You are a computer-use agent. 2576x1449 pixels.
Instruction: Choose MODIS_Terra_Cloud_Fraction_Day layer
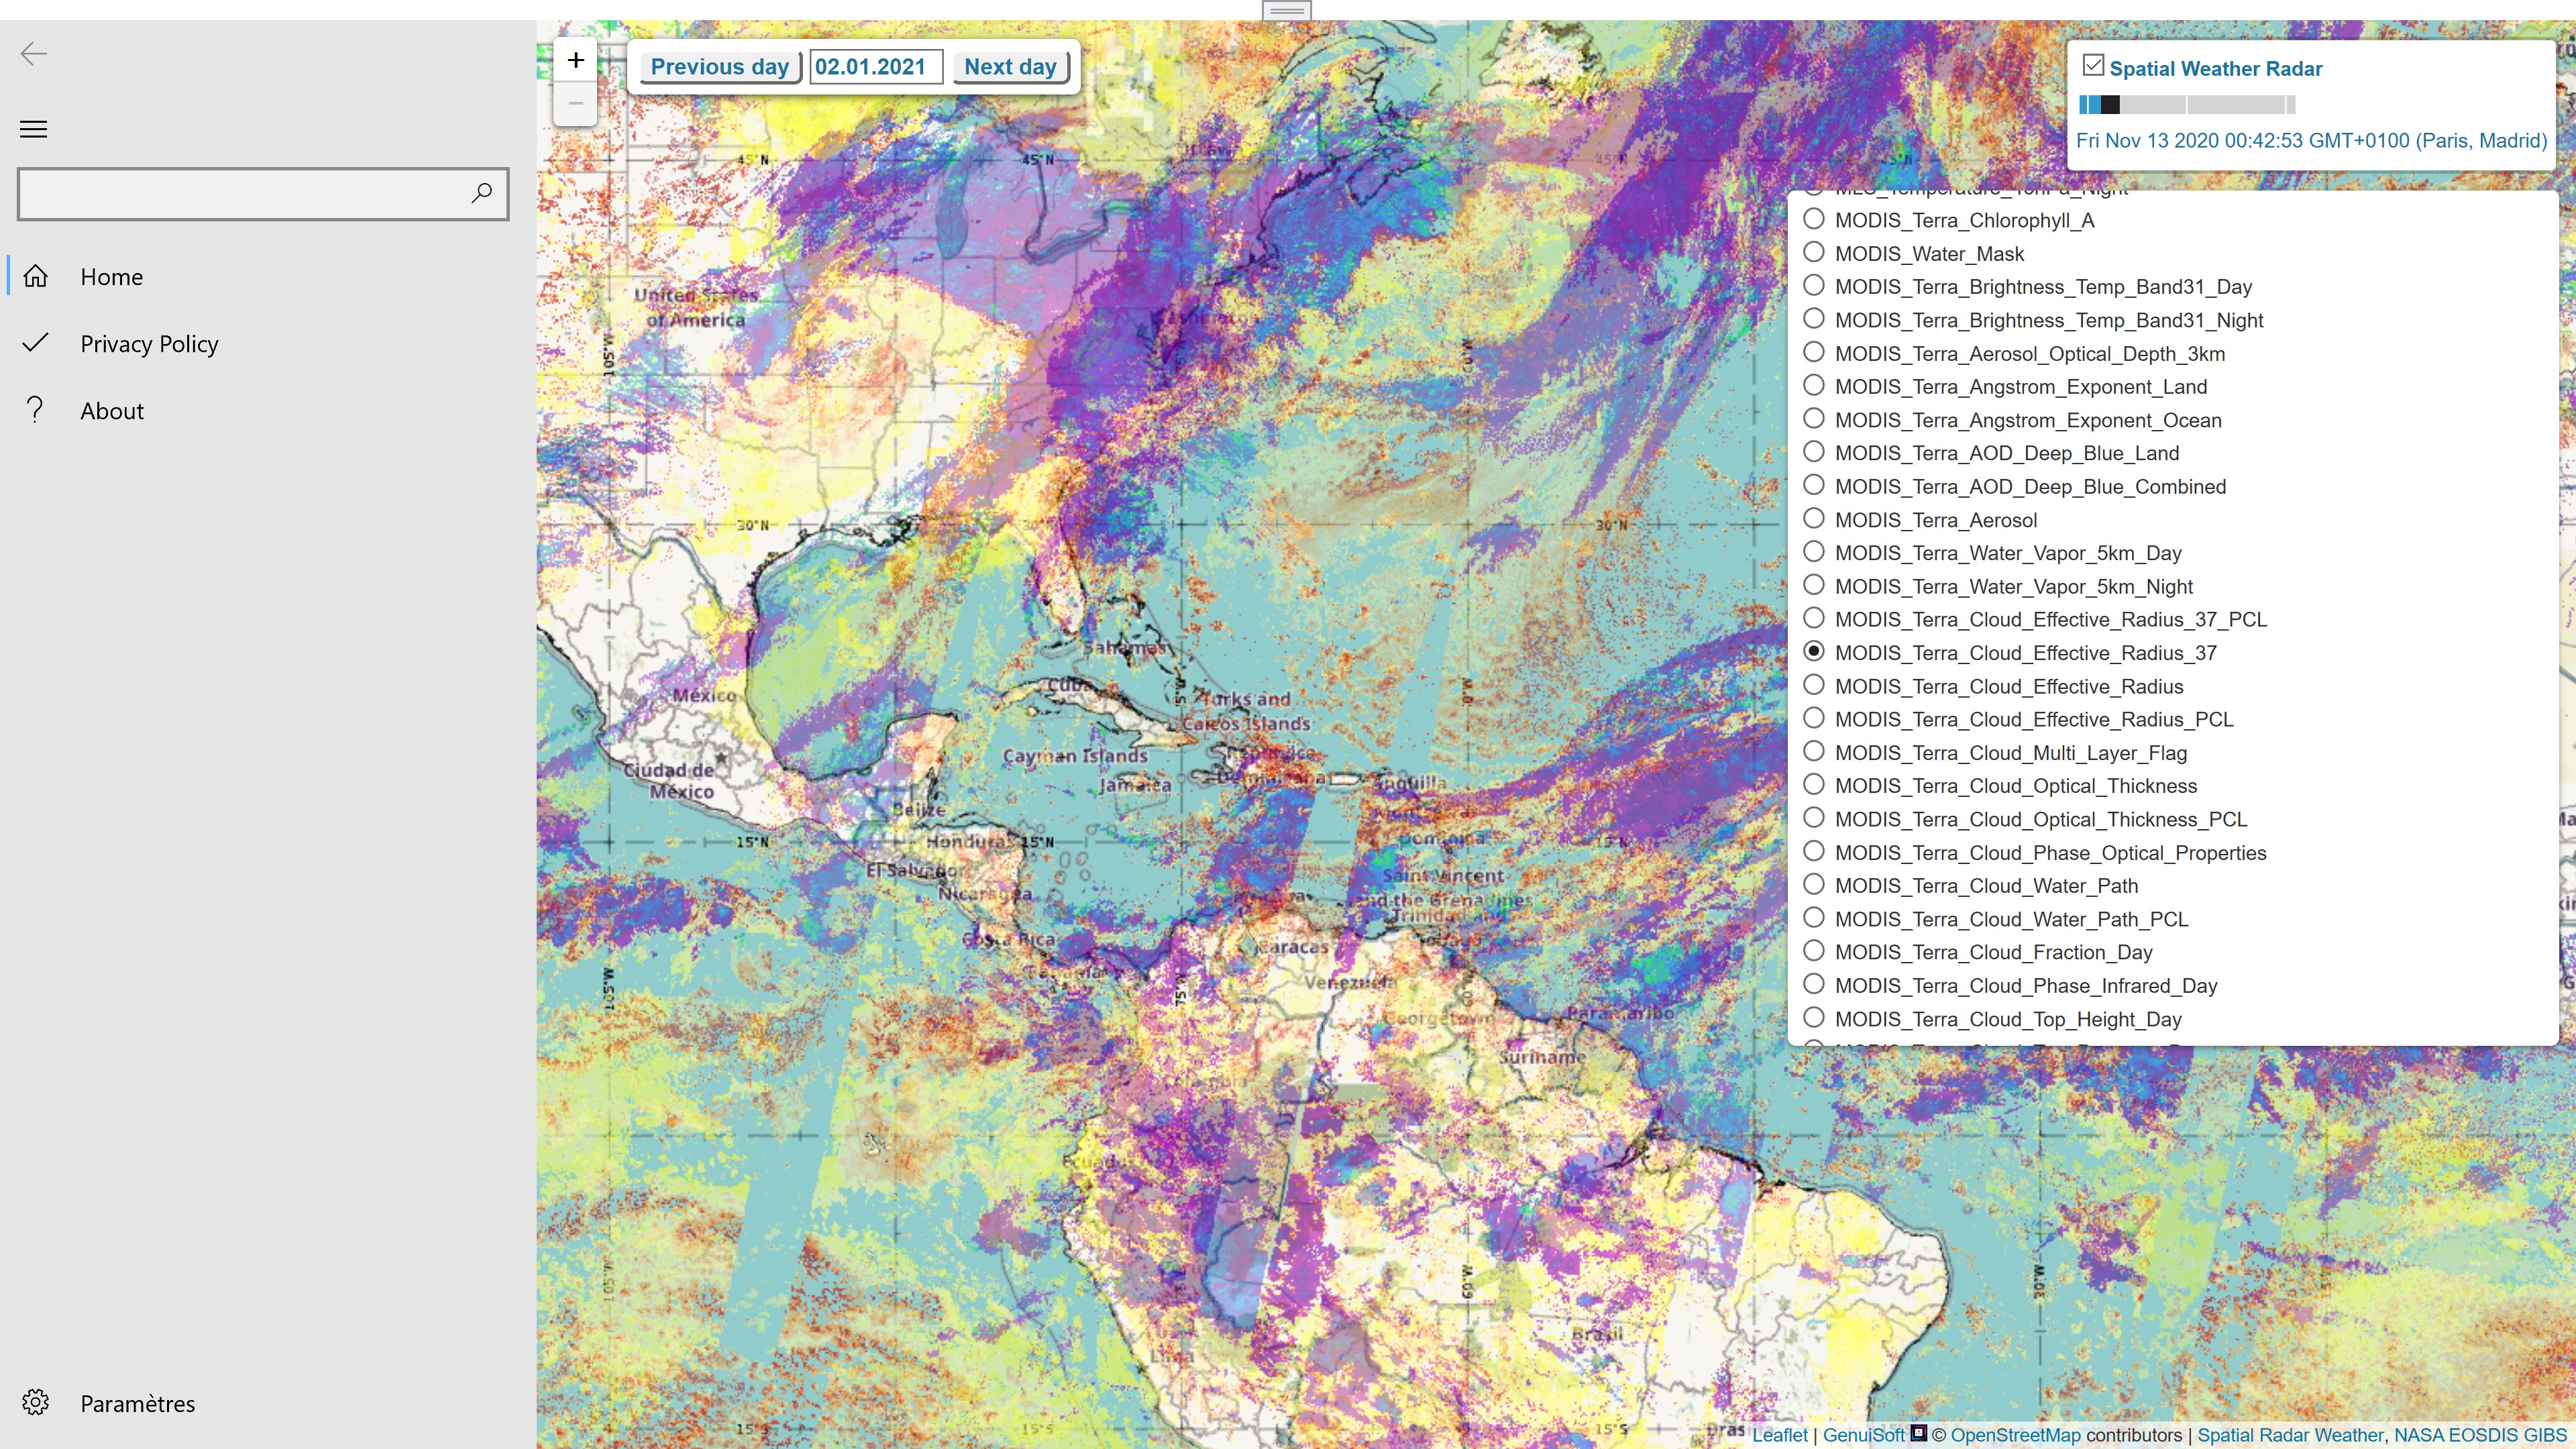(1814, 951)
